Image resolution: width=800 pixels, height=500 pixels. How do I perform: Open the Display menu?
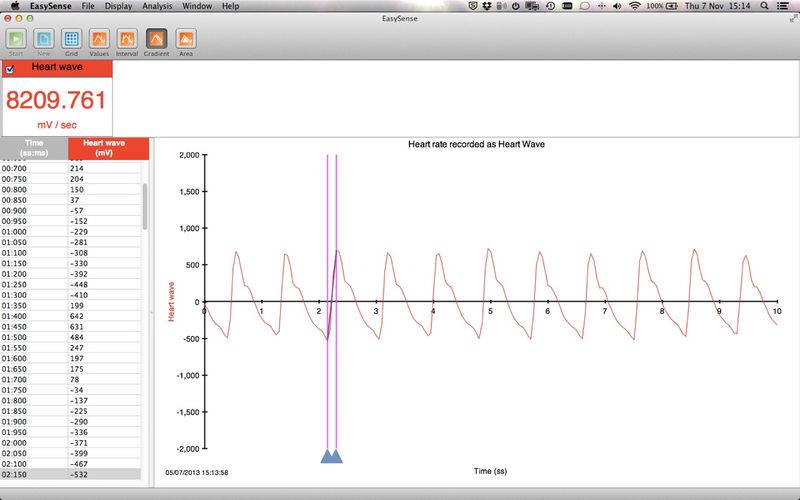pyautogui.click(x=118, y=6)
